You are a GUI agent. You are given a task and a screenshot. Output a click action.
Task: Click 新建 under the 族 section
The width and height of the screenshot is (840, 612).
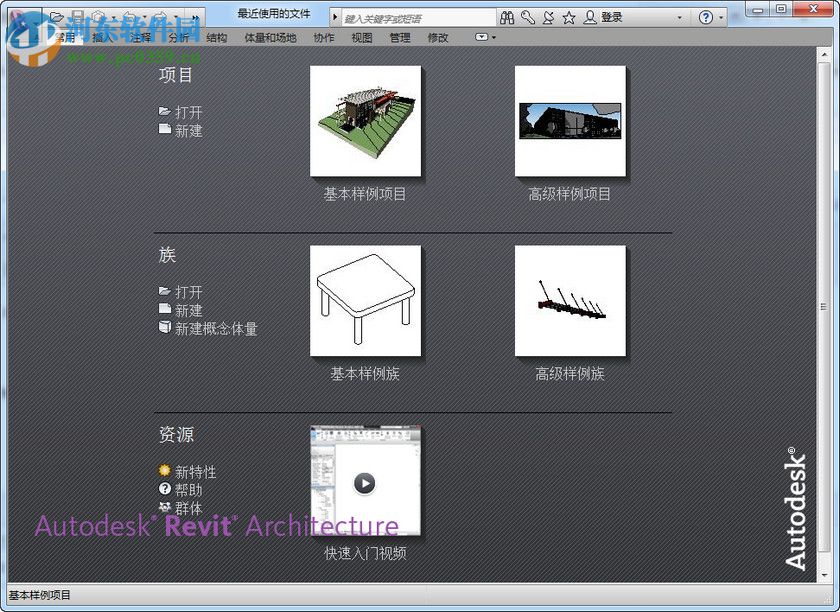[188, 310]
